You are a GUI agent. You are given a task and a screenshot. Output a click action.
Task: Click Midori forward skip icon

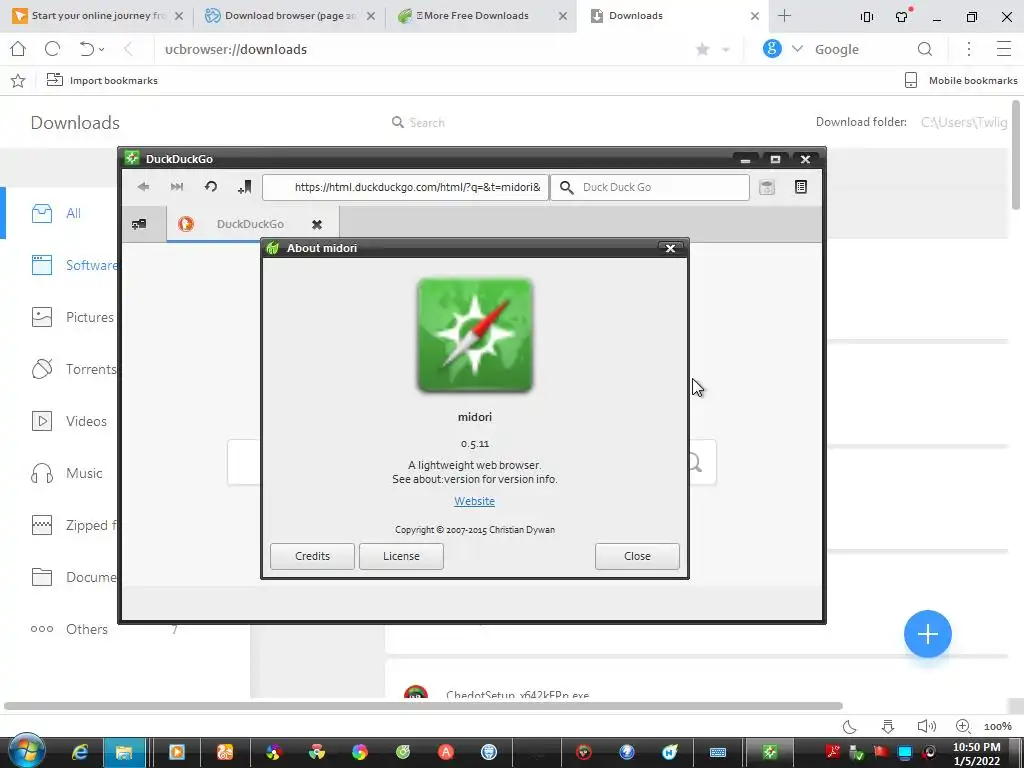click(x=176, y=187)
